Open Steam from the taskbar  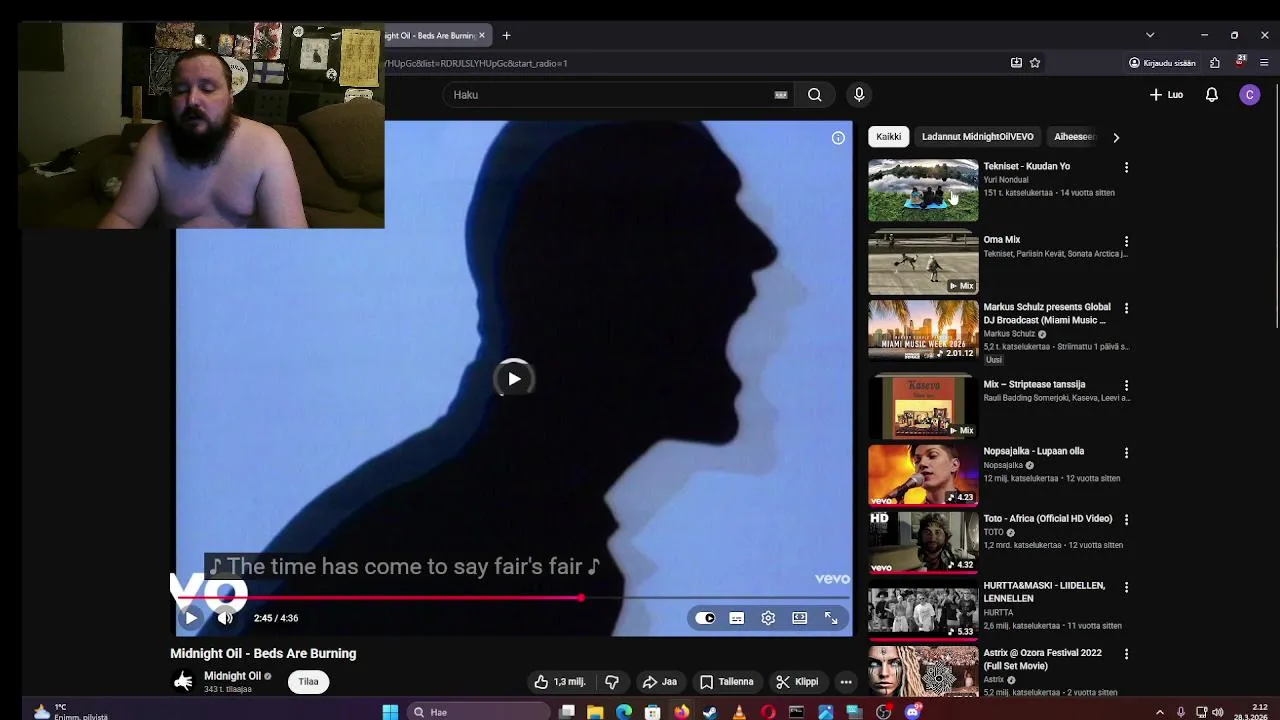point(710,712)
